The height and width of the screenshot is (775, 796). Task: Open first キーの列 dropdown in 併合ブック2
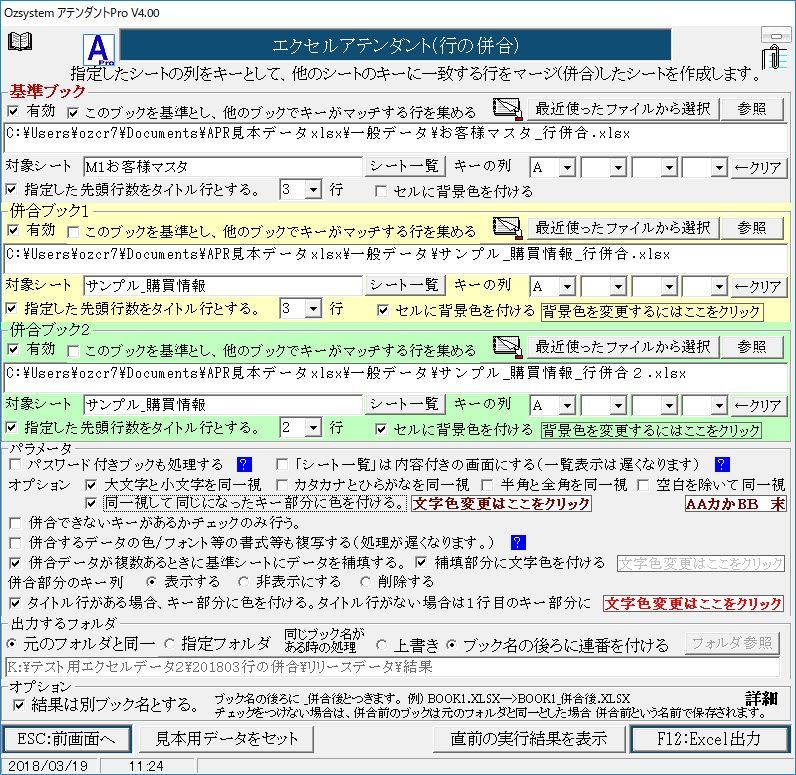click(567, 406)
